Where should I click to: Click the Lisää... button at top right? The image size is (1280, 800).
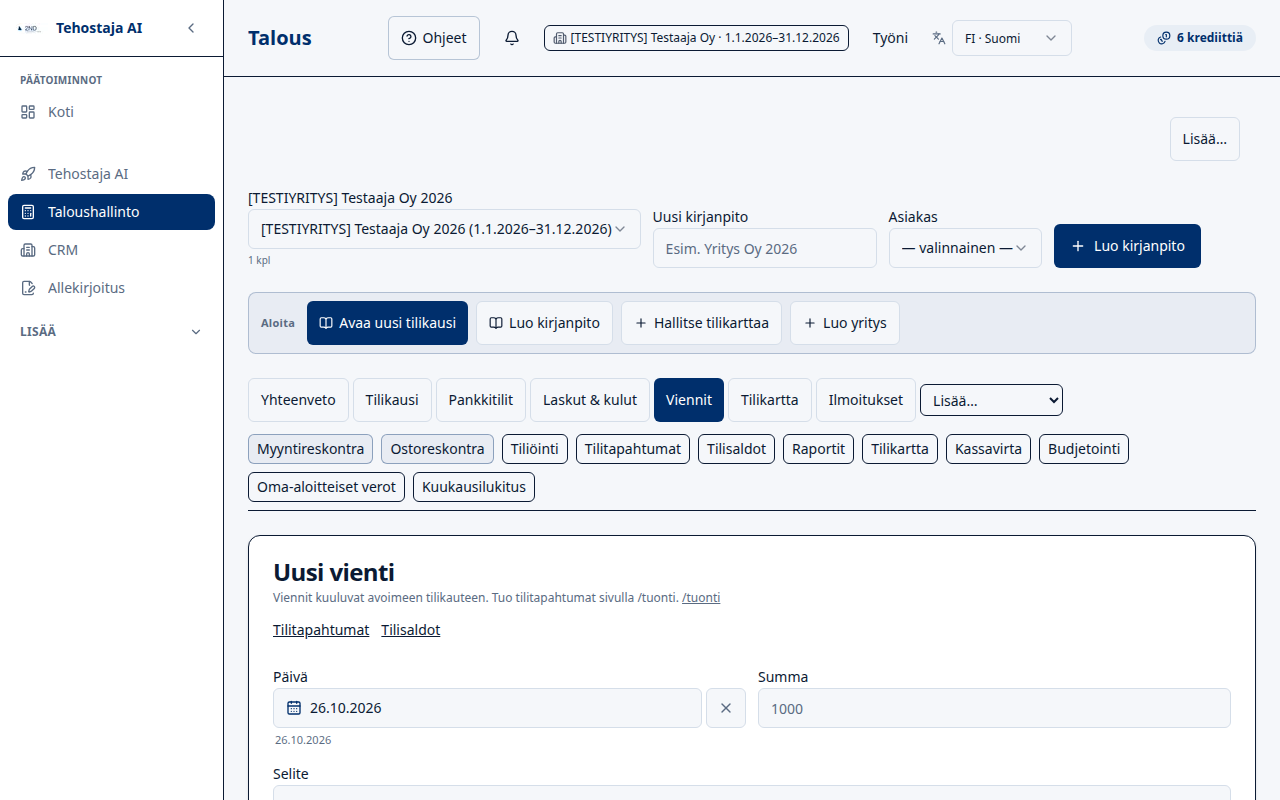(1205, 139)
